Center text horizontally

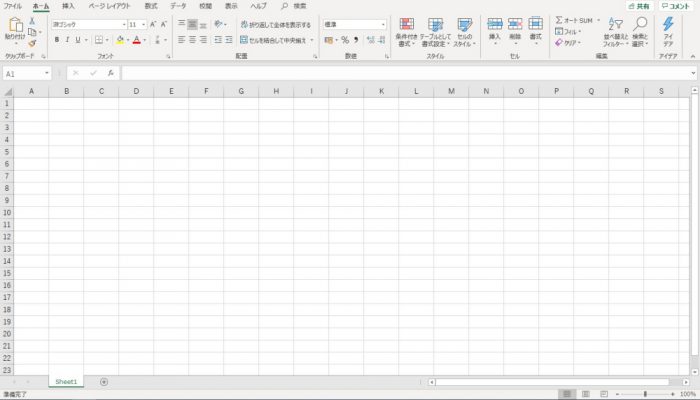tap(192, 40)
